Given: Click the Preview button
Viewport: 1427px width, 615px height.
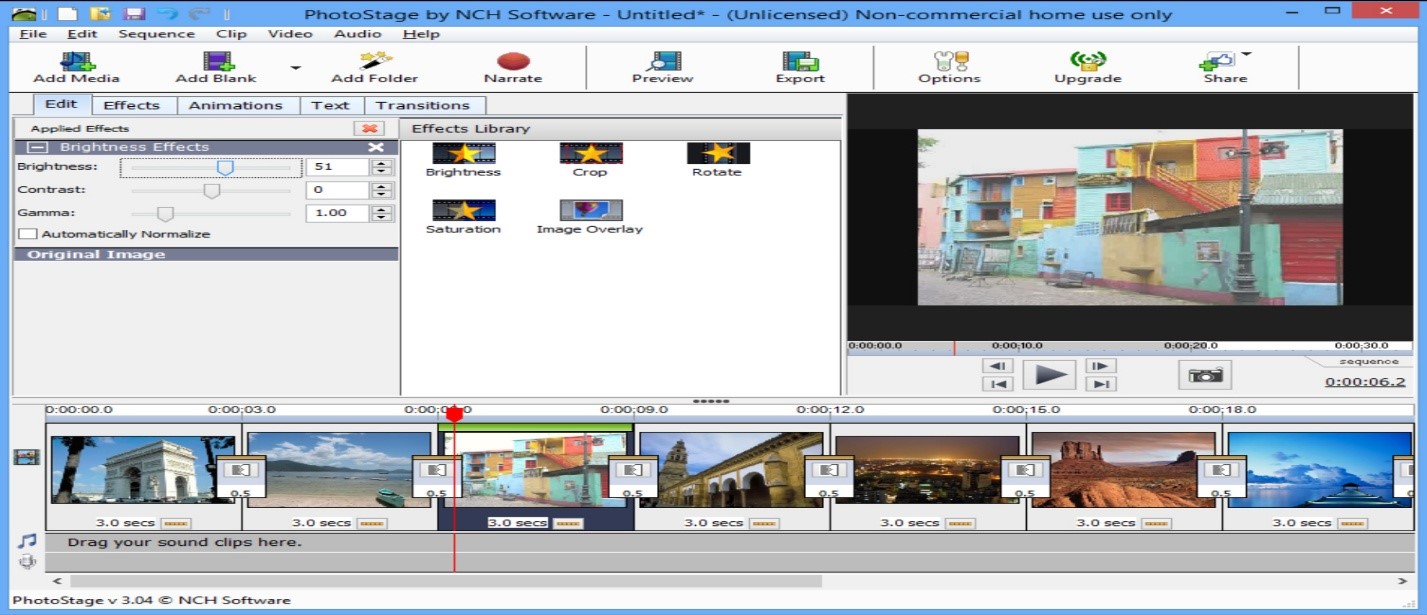Looking at the screenshot, I should (664, 66).
